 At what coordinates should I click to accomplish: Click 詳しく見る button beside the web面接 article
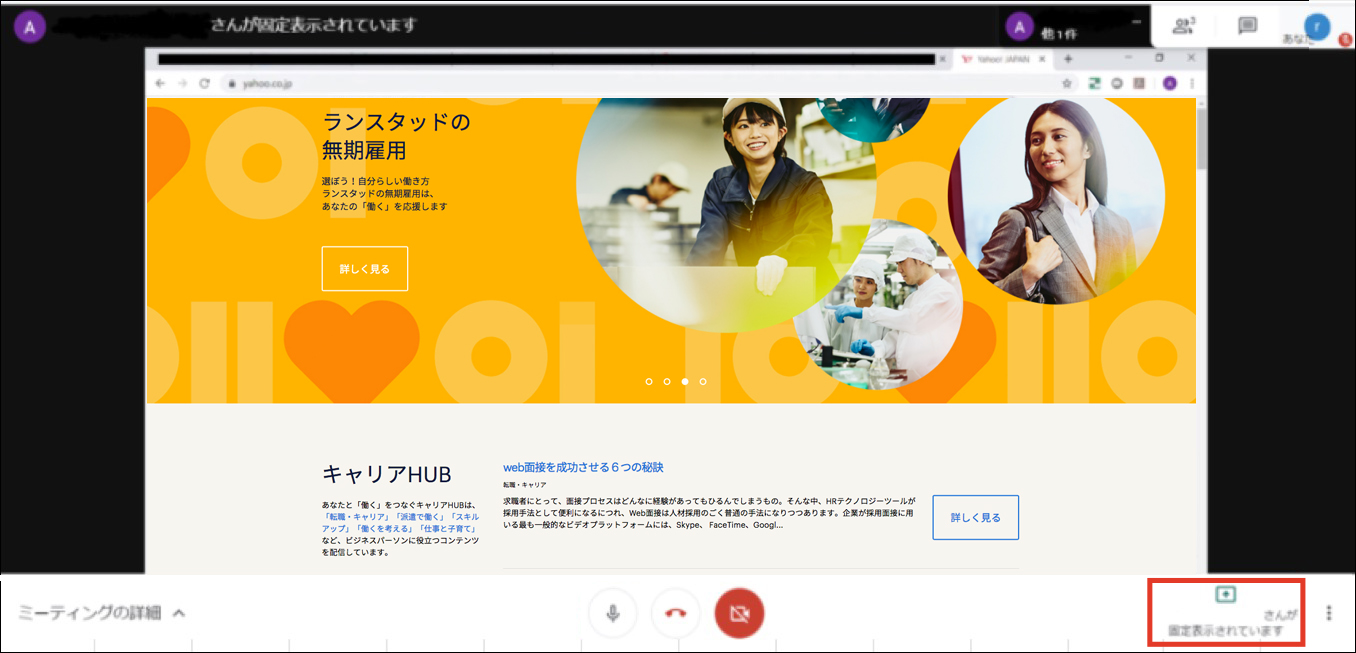[x=975, y=517]
